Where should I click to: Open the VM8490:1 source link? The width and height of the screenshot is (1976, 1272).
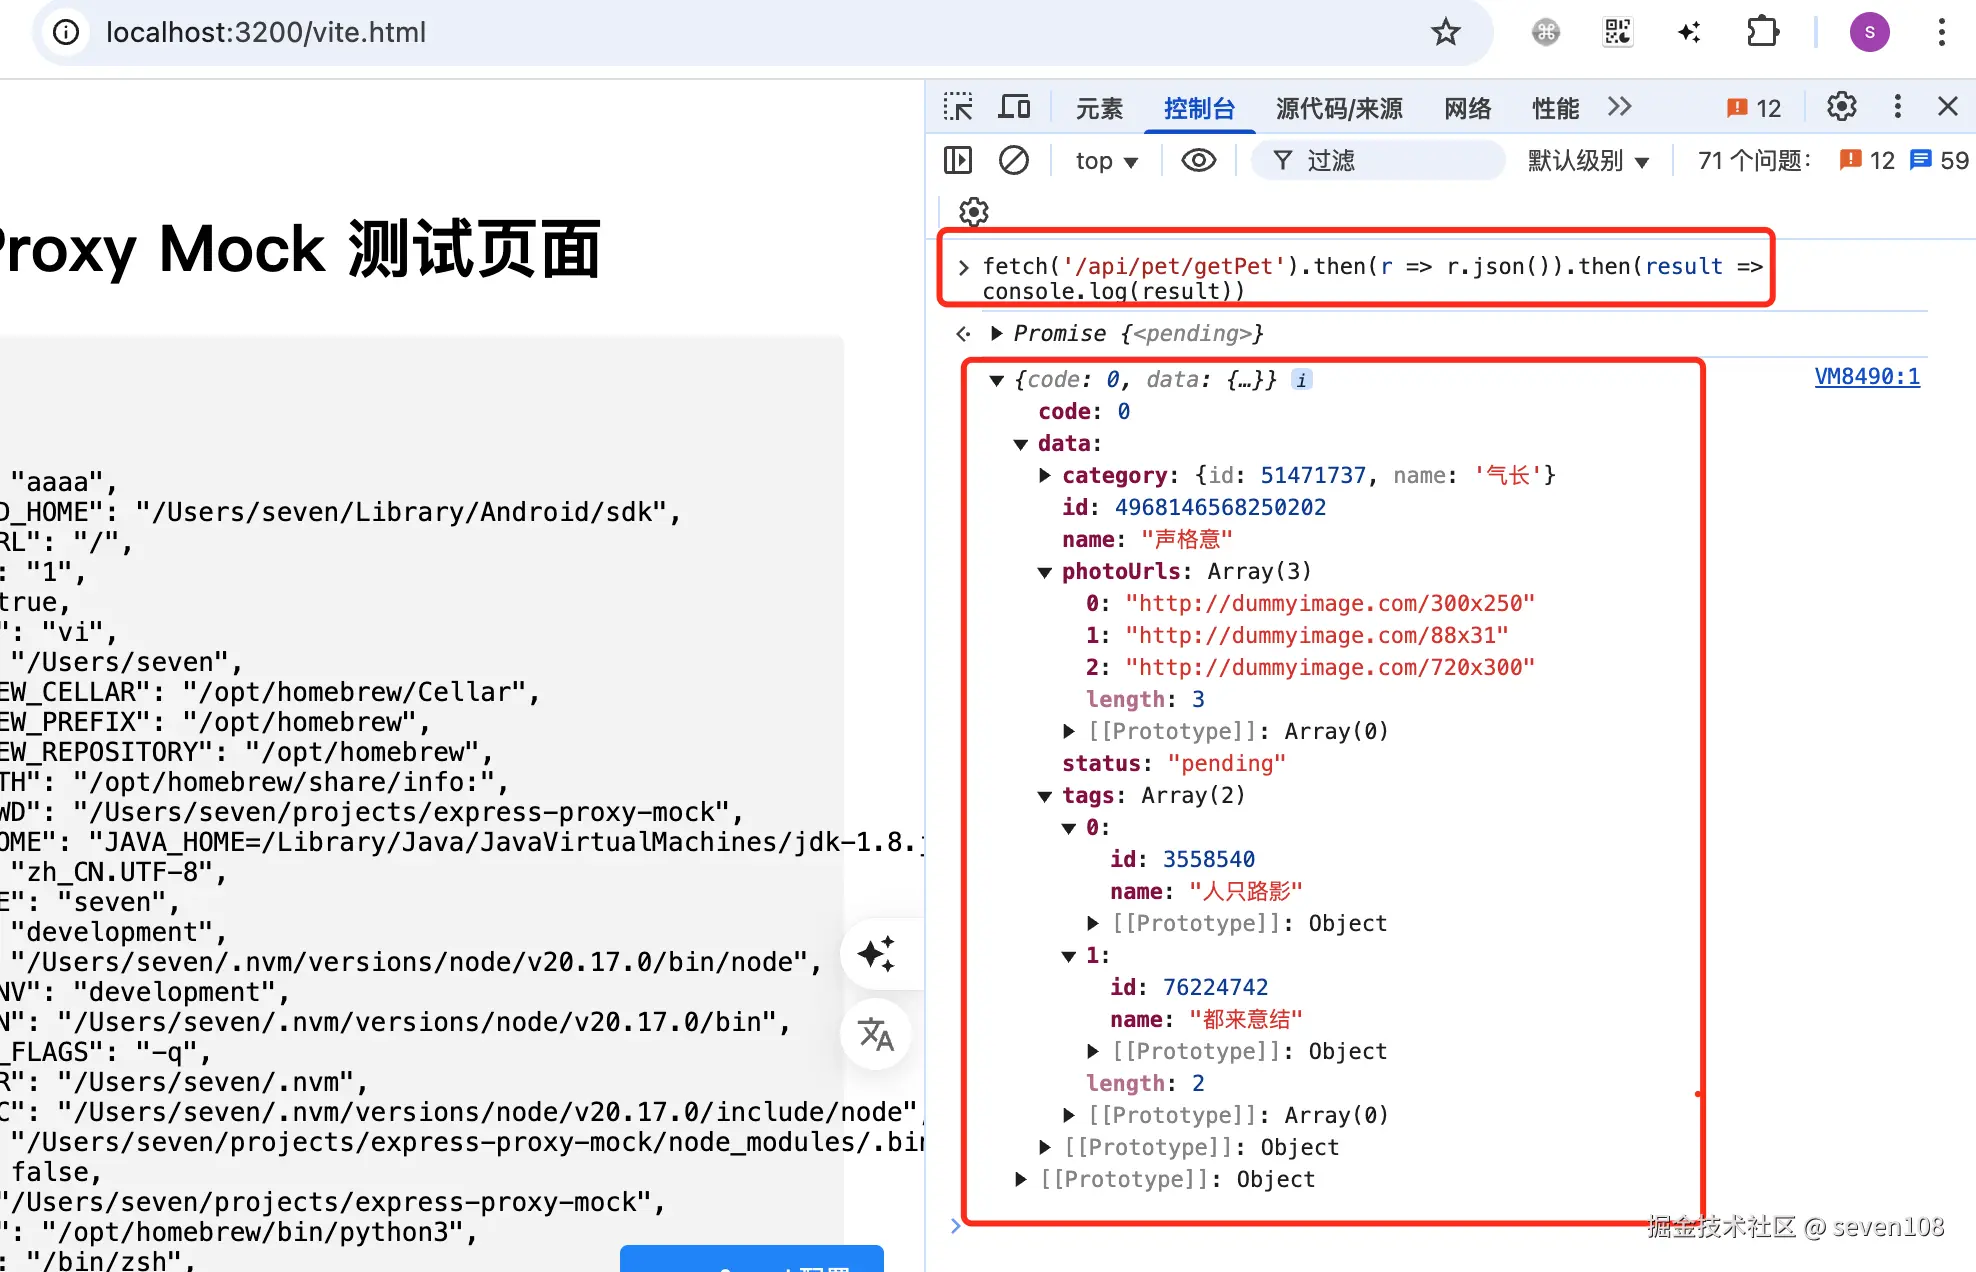[1866, 377]
